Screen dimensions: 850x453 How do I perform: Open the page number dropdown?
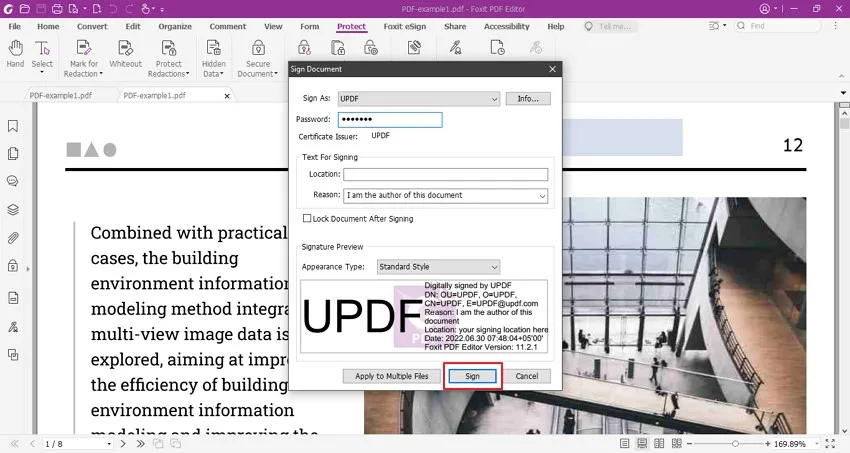(109, 444)
